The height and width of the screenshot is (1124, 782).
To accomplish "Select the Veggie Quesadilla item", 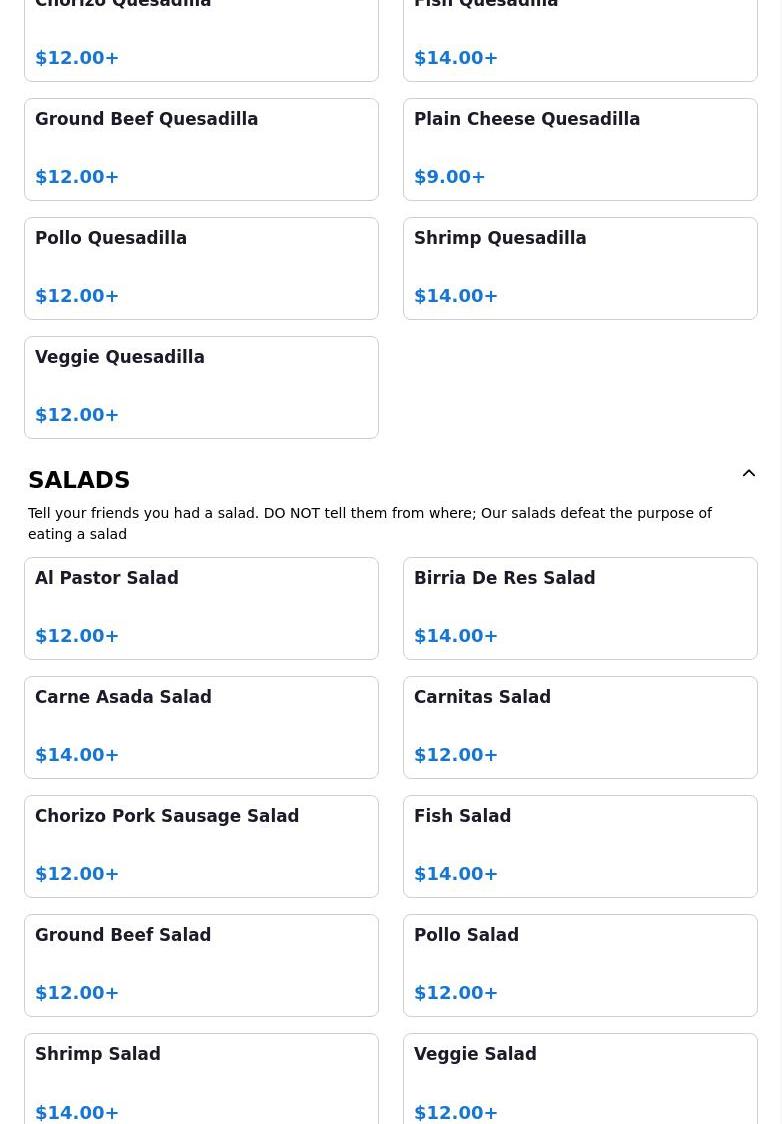I will coord(201,388).
